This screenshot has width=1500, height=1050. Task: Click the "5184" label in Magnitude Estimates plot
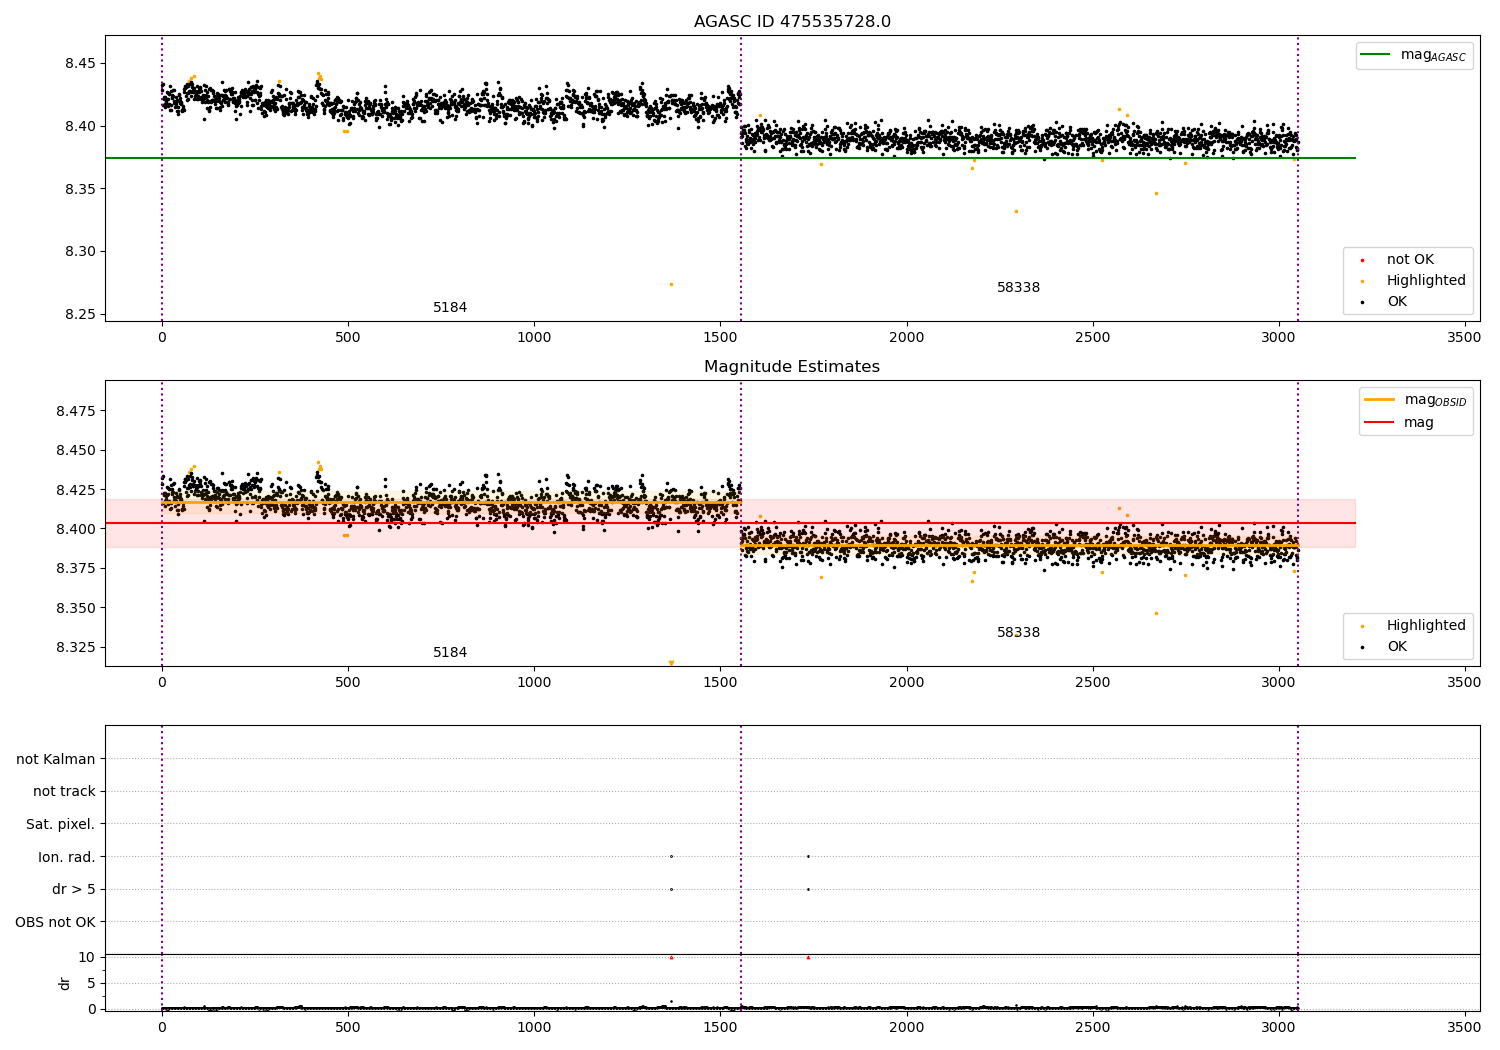coord(450,653)
